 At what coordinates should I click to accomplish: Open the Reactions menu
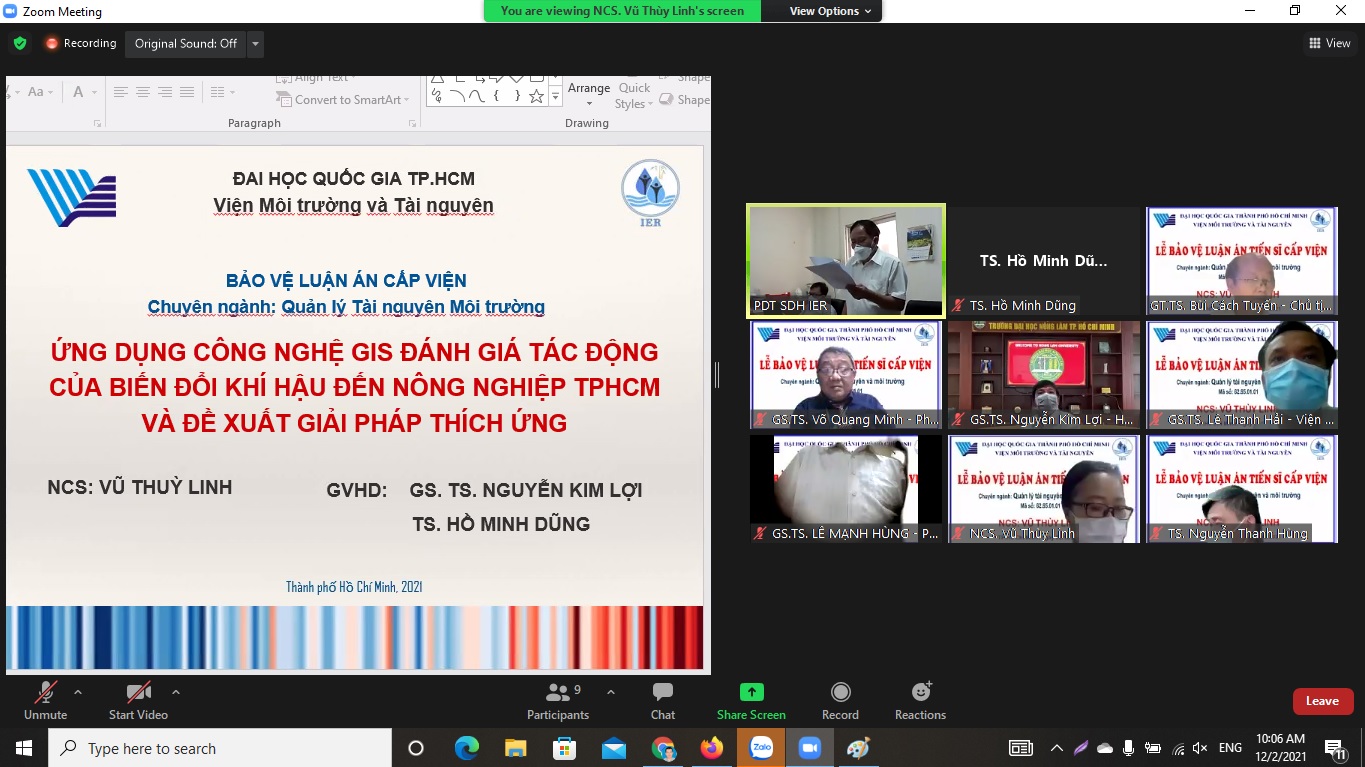tap(920, 693)
